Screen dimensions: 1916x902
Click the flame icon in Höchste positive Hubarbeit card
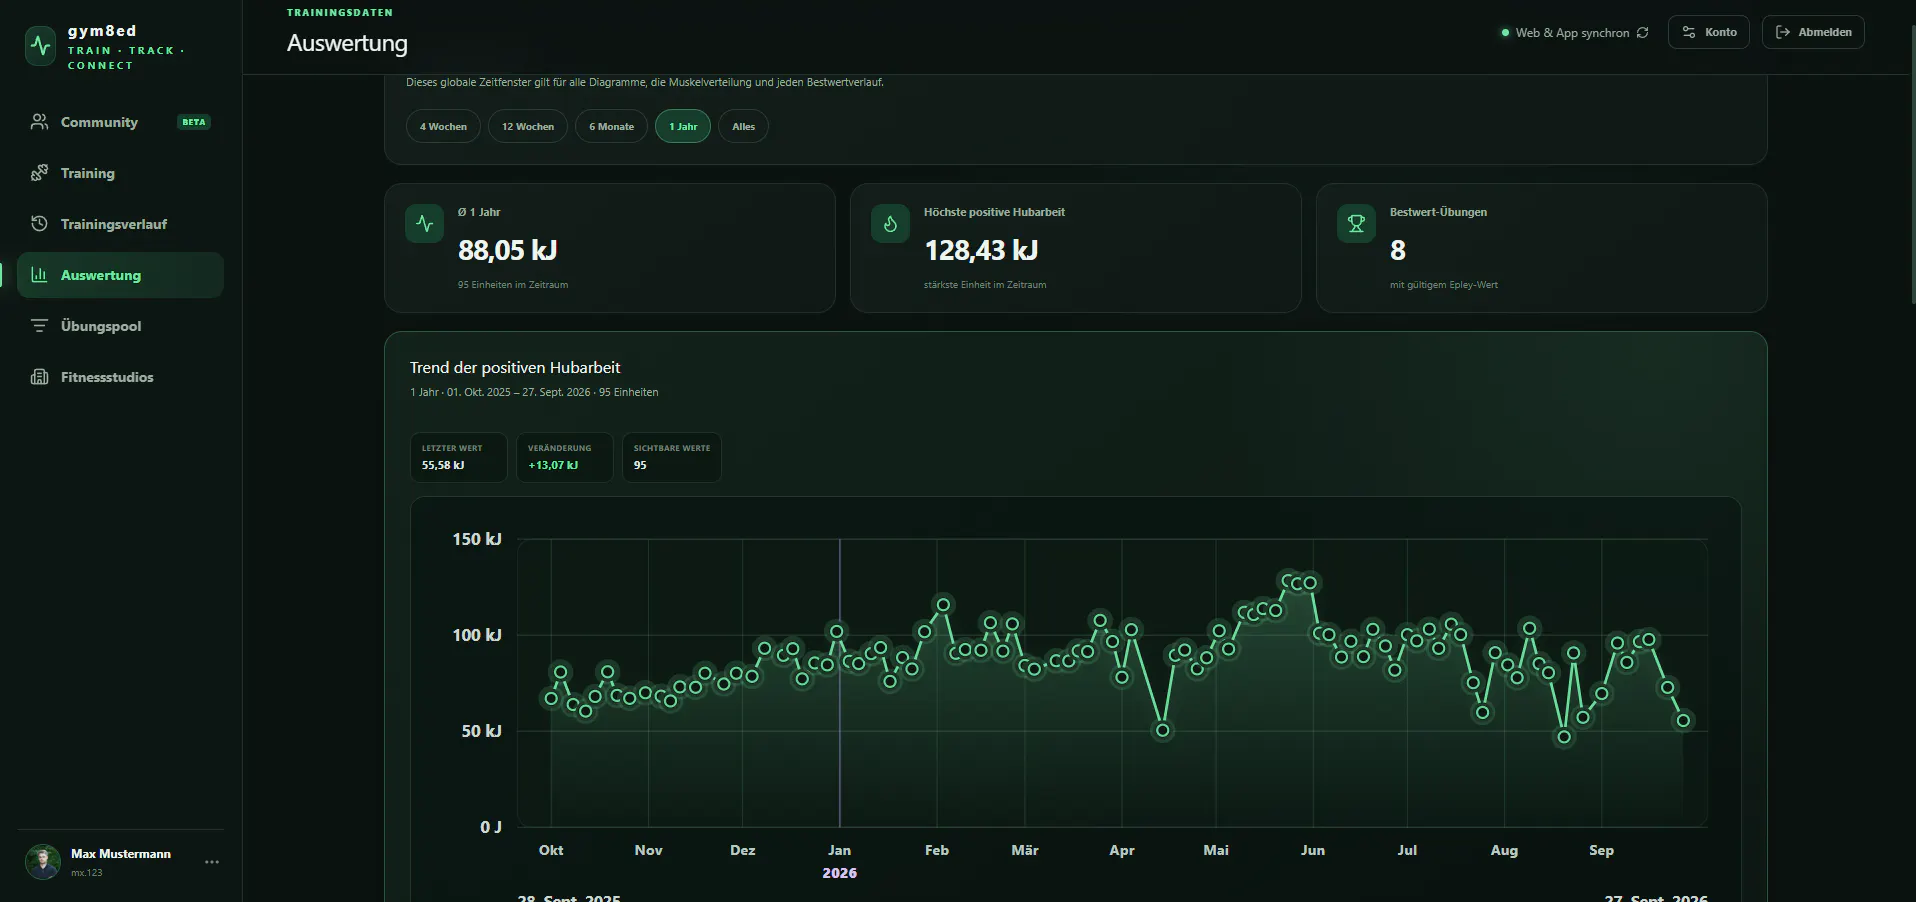tap(890, 224)
